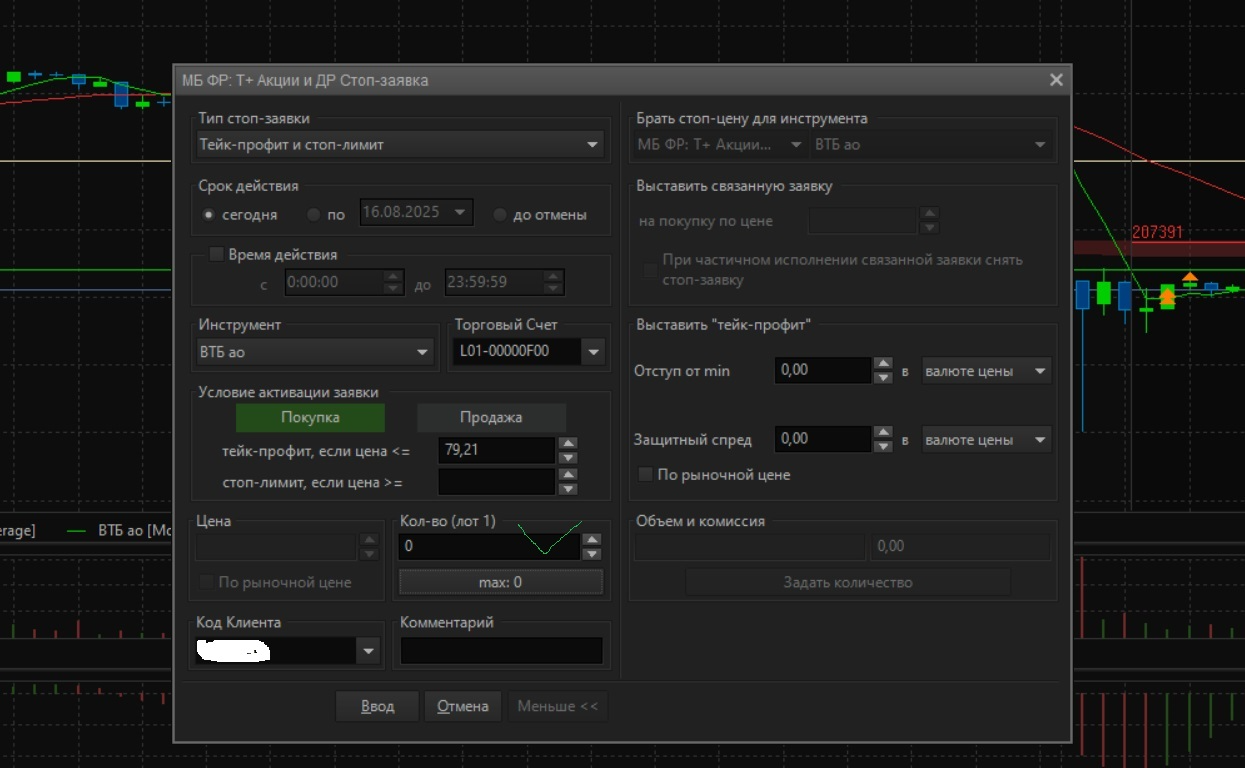
Task: Close the stop-order dialog window
Action: 1056,80
